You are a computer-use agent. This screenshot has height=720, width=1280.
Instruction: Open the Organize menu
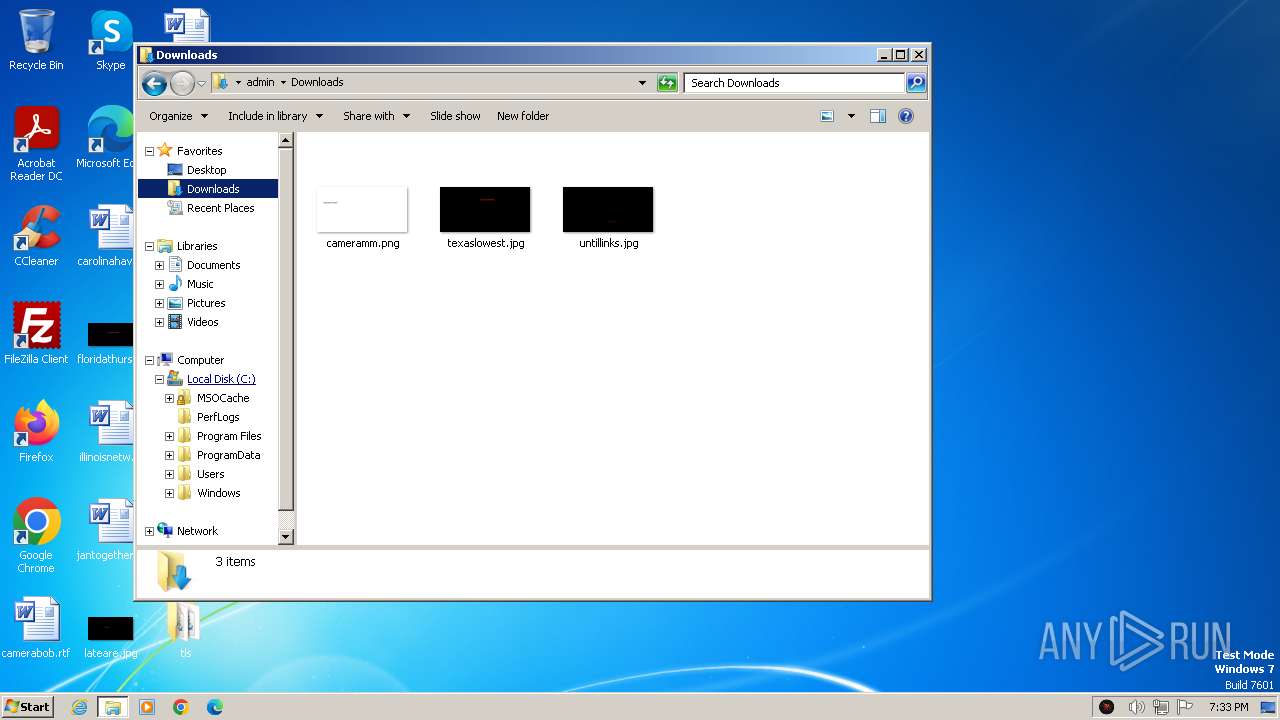(x=178, y=116)
